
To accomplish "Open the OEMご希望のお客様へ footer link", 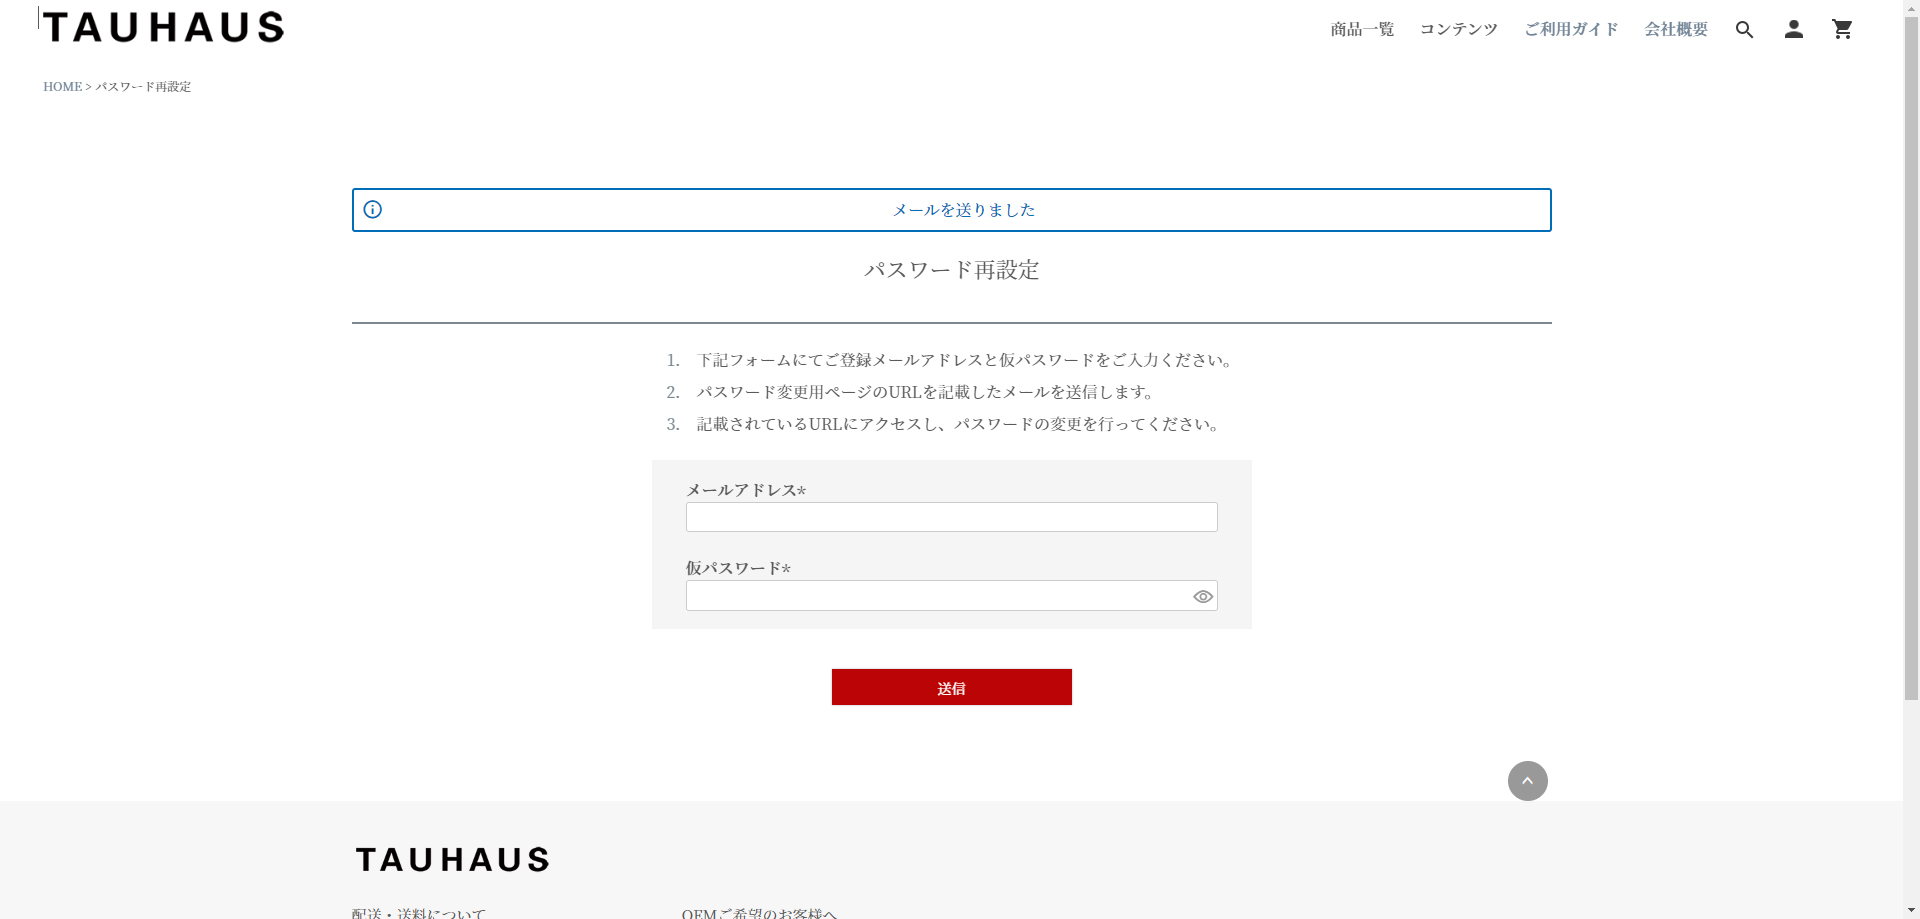I will 759,913.
